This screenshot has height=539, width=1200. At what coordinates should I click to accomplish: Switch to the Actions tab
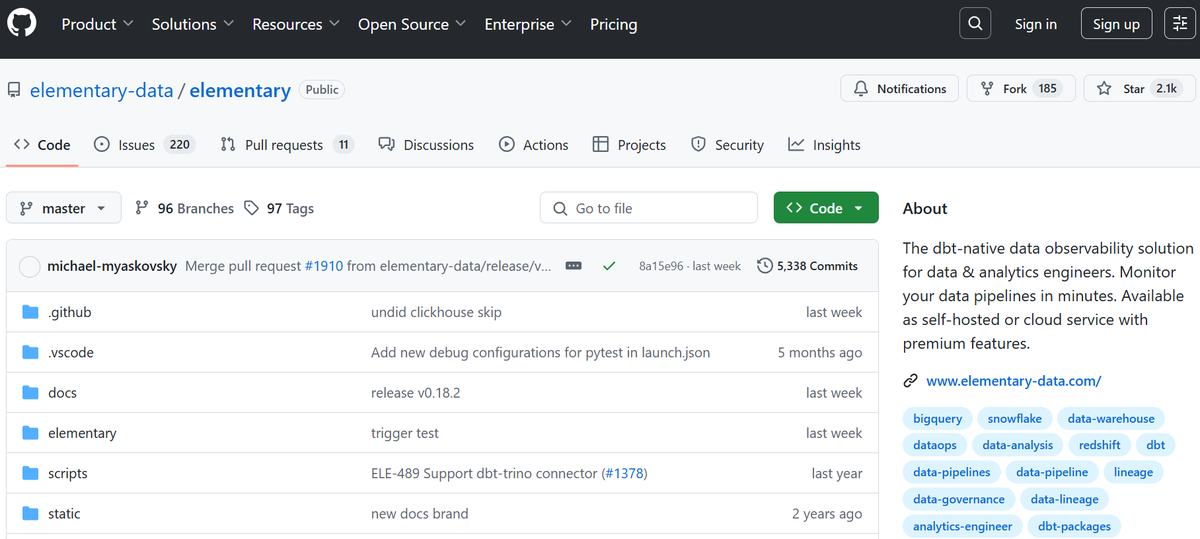coord(534,145)
